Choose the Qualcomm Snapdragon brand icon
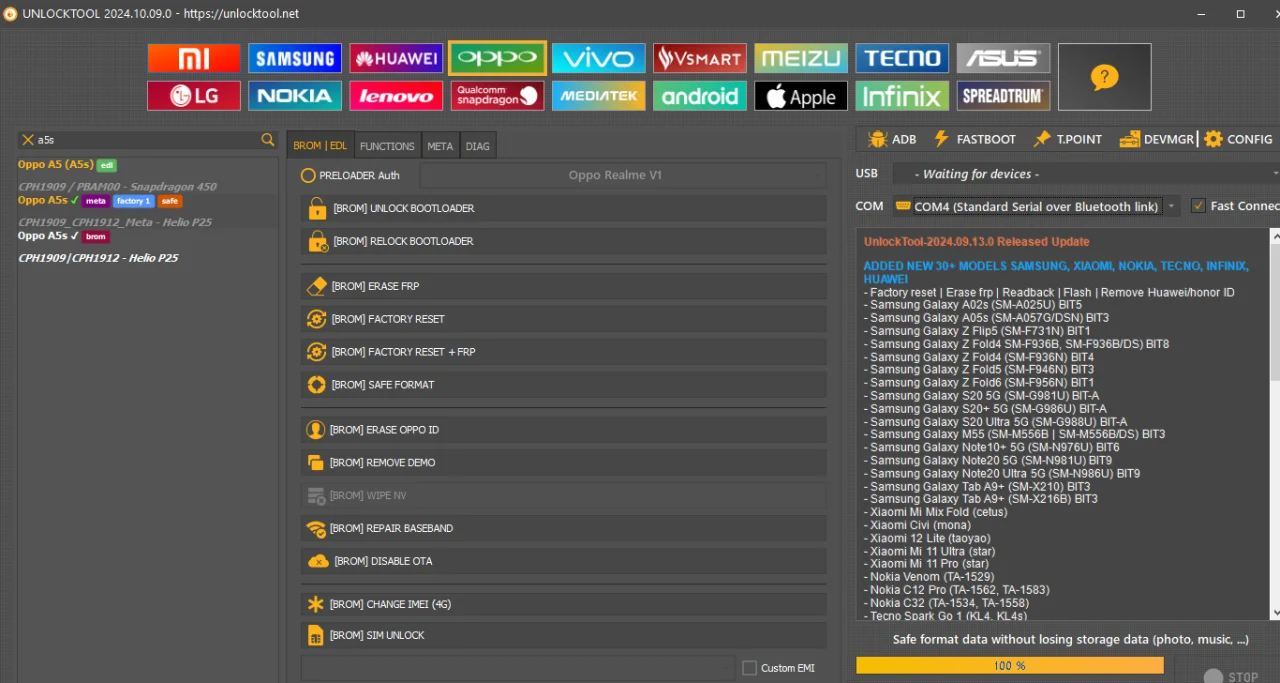This screenshot has height=683, width=1280. click(x=497, y=96)
